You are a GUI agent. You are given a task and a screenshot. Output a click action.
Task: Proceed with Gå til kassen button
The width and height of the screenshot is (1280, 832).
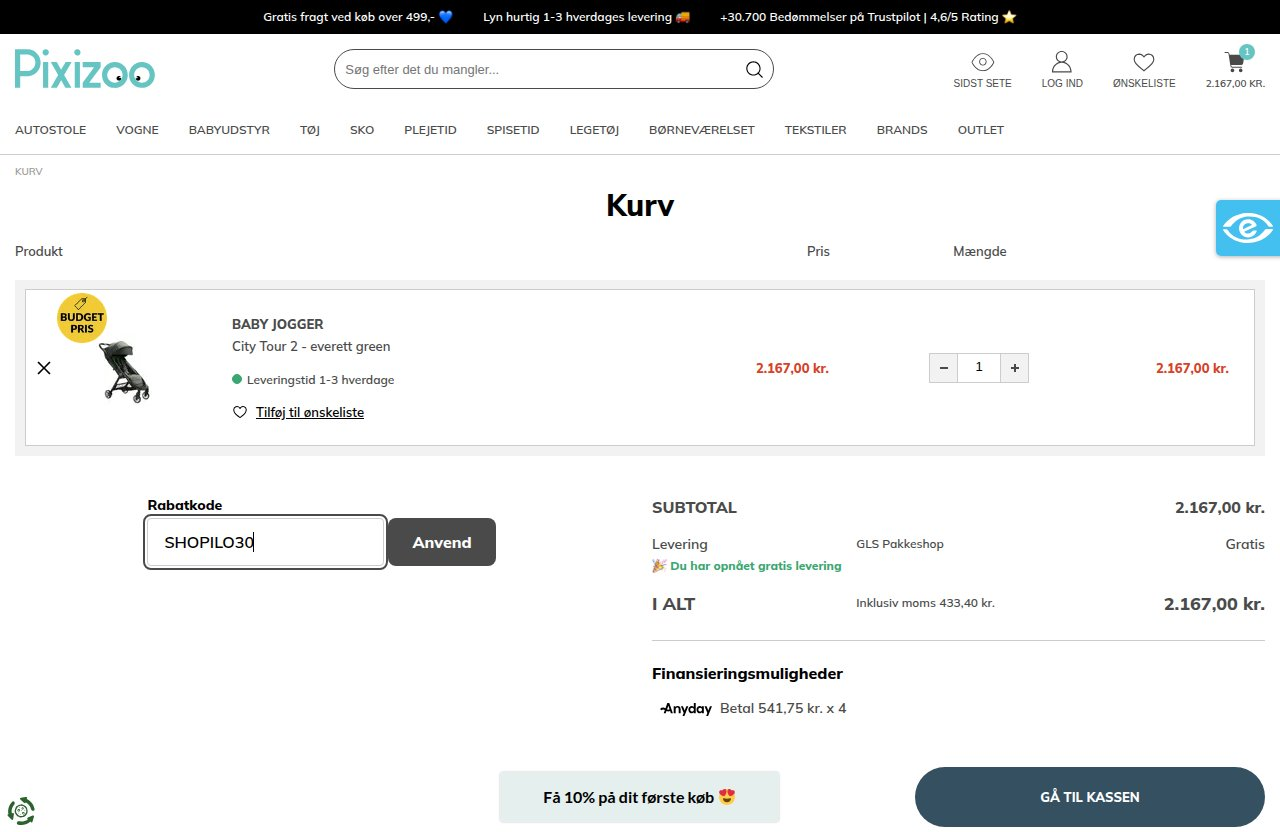tap(1090, 797)
